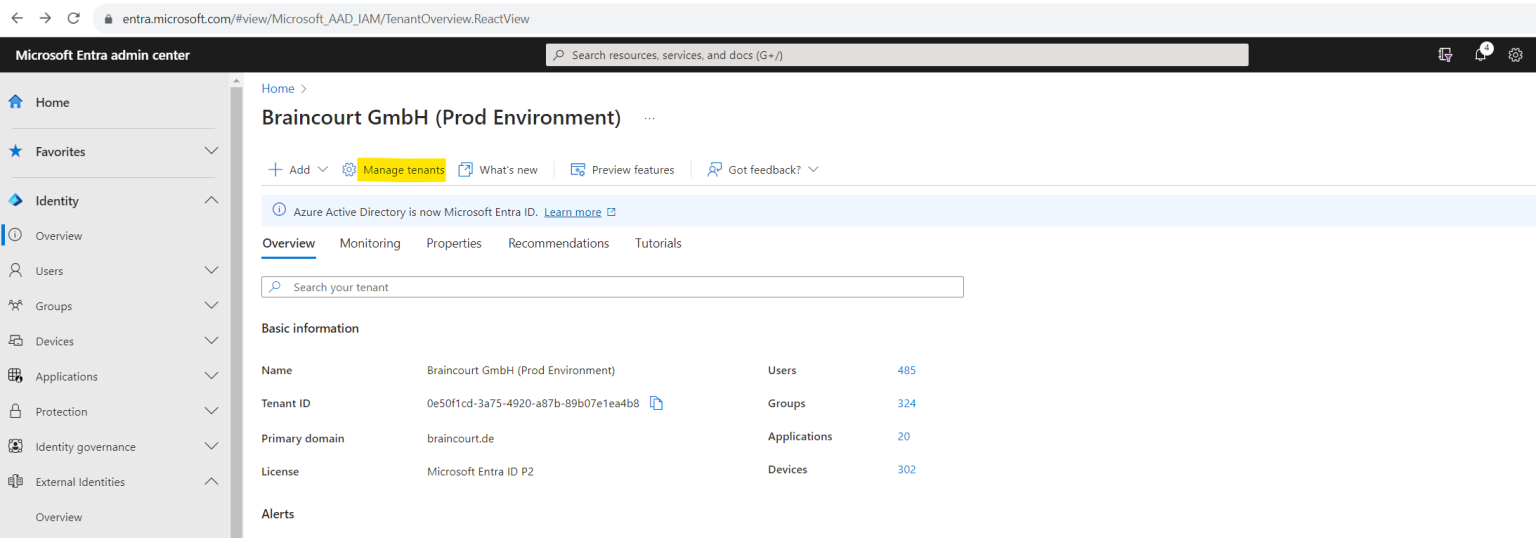Reload the page in browser
Image resolution: width=1536 pixels, height=538 pixels.
[73, 18]
